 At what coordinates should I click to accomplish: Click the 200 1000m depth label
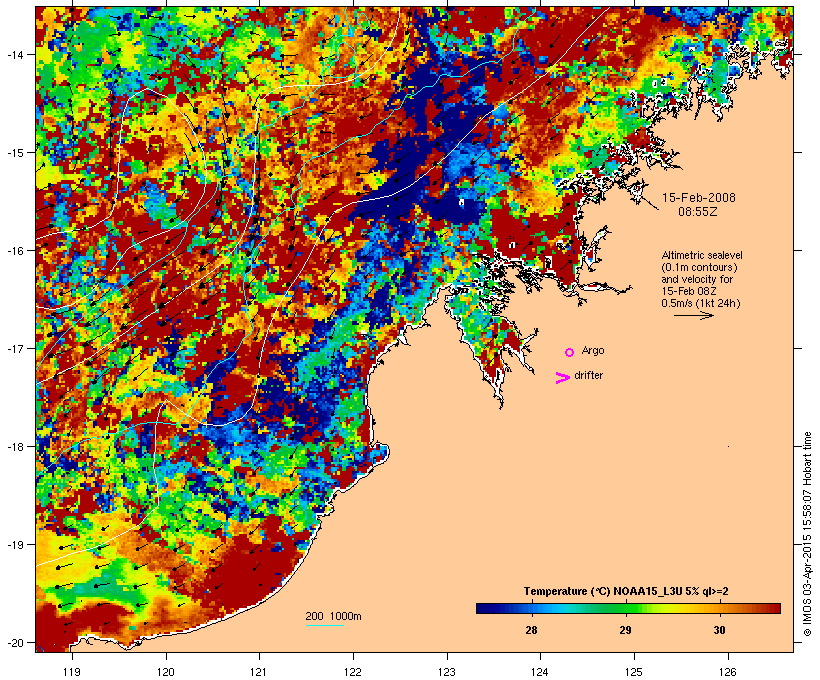pyautogui.click(x=333, y=616)
